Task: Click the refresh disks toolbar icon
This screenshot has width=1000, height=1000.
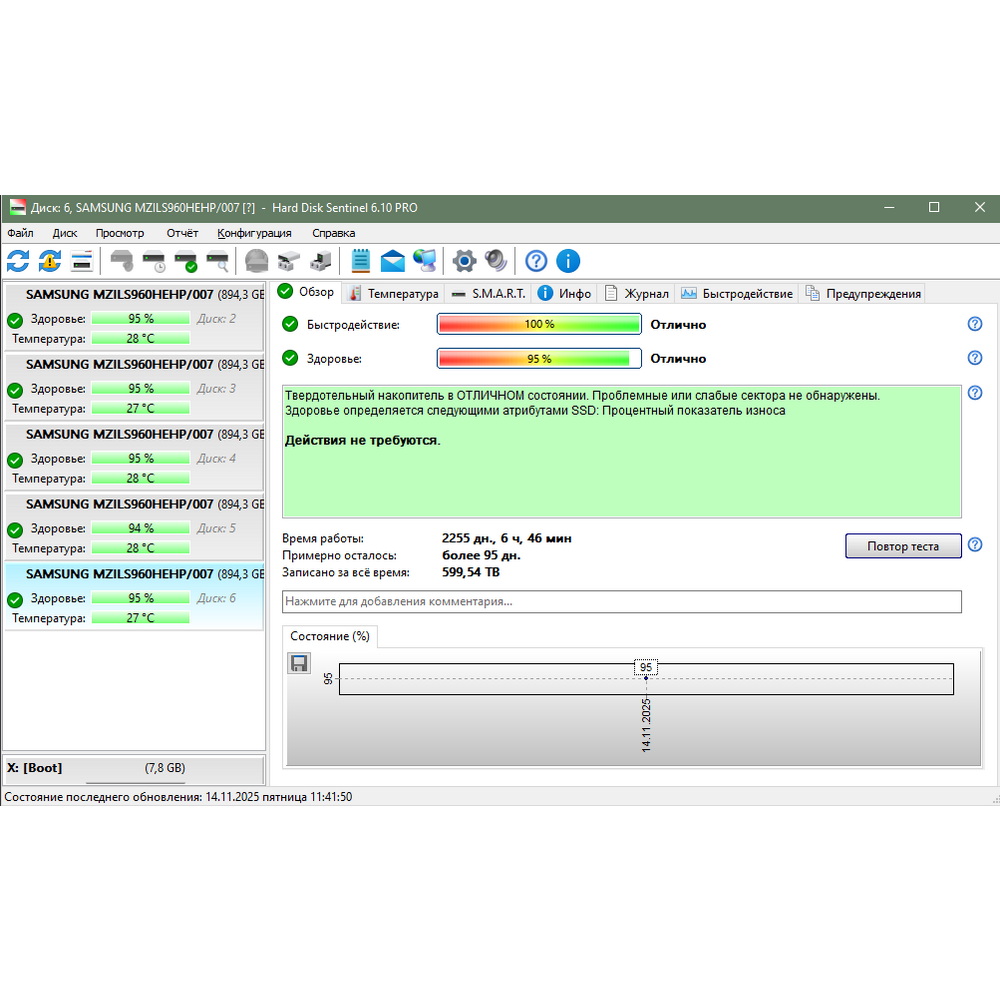Action: (18, 262)
